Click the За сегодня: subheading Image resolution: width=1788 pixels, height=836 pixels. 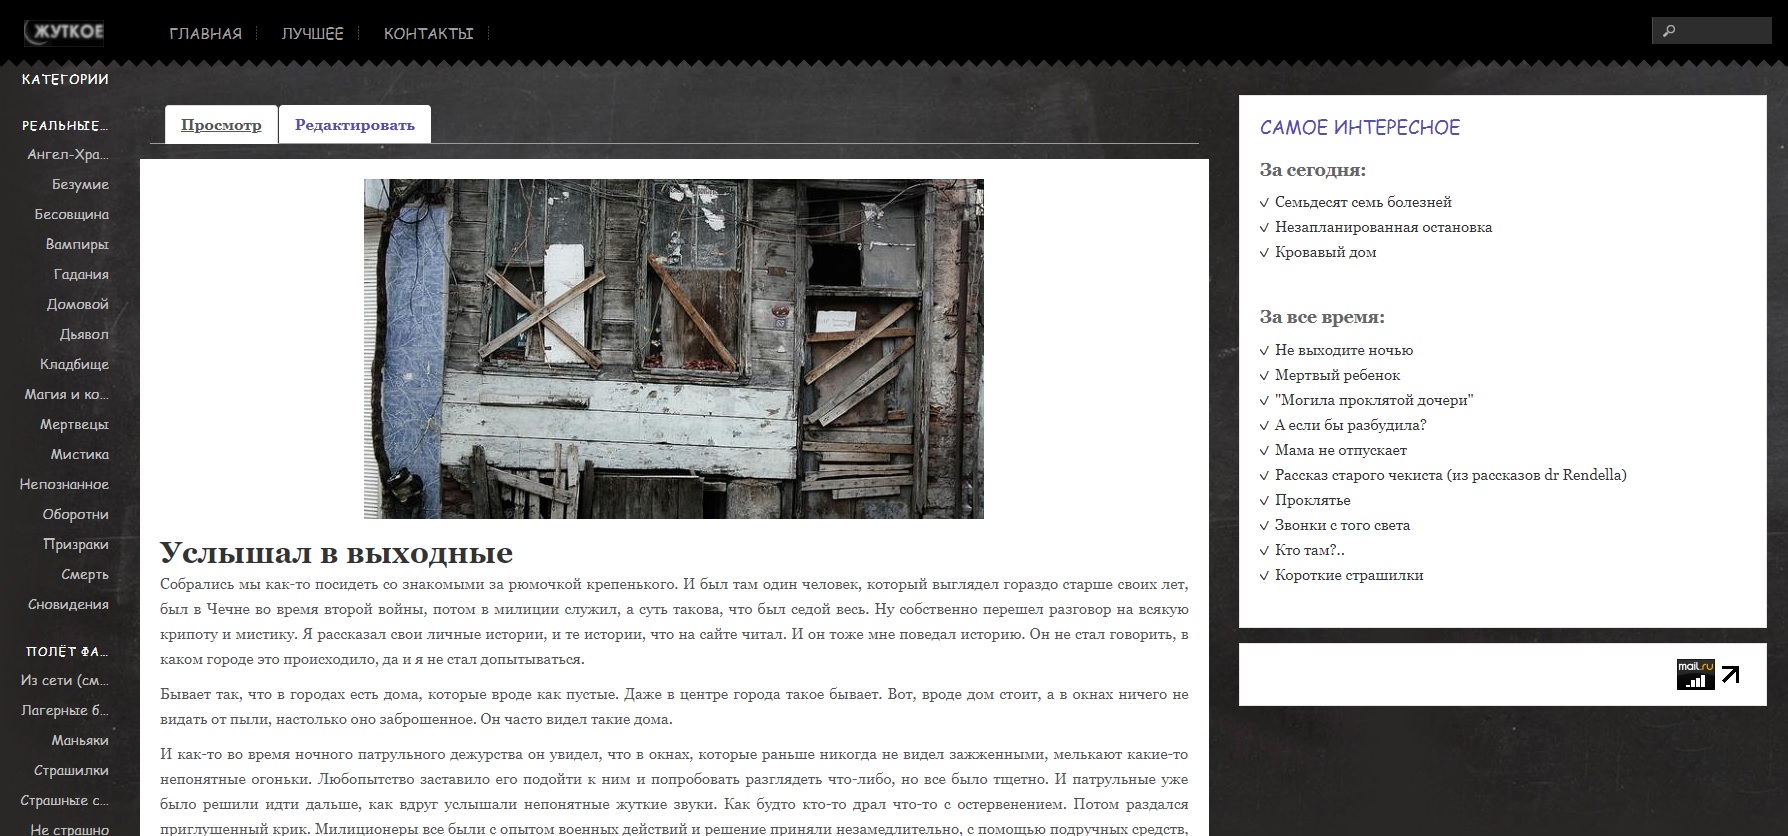tap(1313, 170)
